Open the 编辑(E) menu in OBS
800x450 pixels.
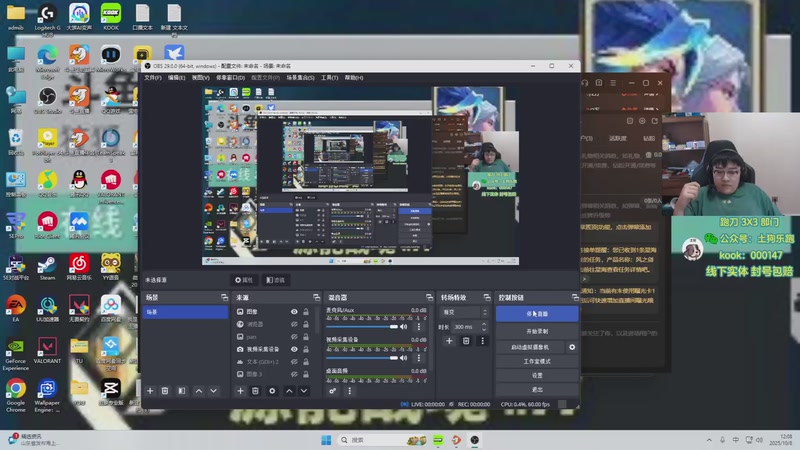click(177, 78)
